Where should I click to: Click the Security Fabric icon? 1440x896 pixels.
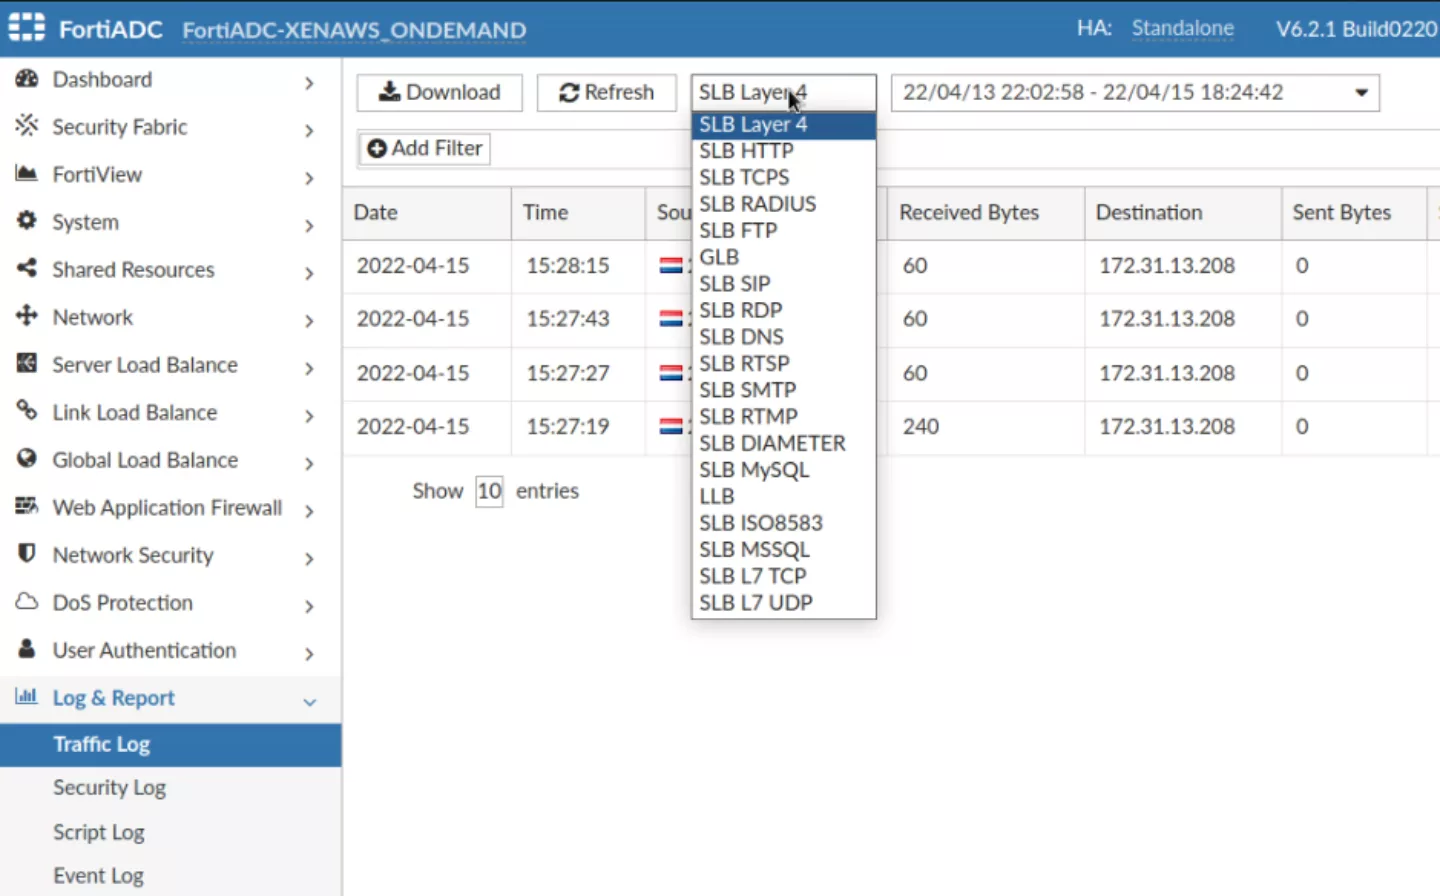(x=27, y=126)
